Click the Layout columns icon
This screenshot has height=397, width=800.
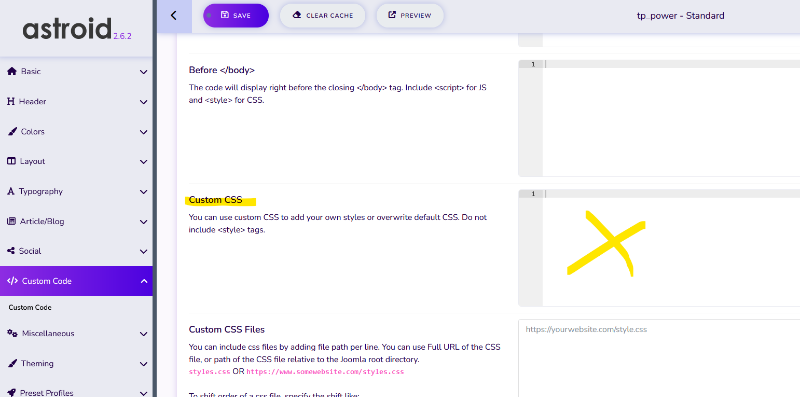pyautogui.click(x=11, y=161)
